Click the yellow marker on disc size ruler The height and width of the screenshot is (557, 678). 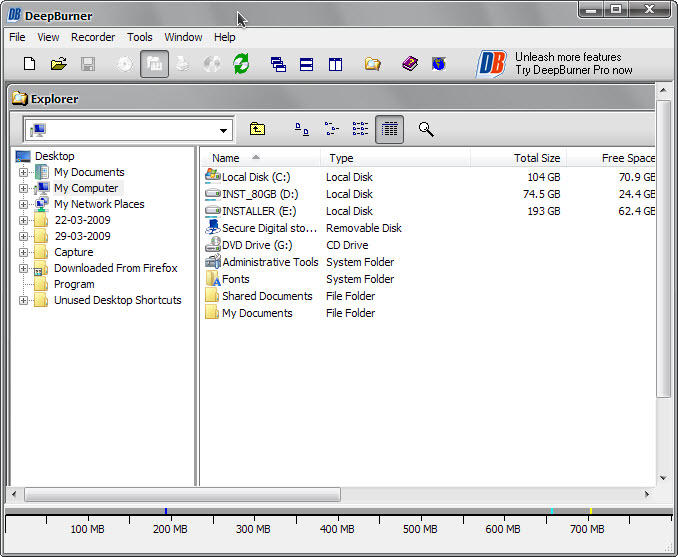click(x=590, y=511)
